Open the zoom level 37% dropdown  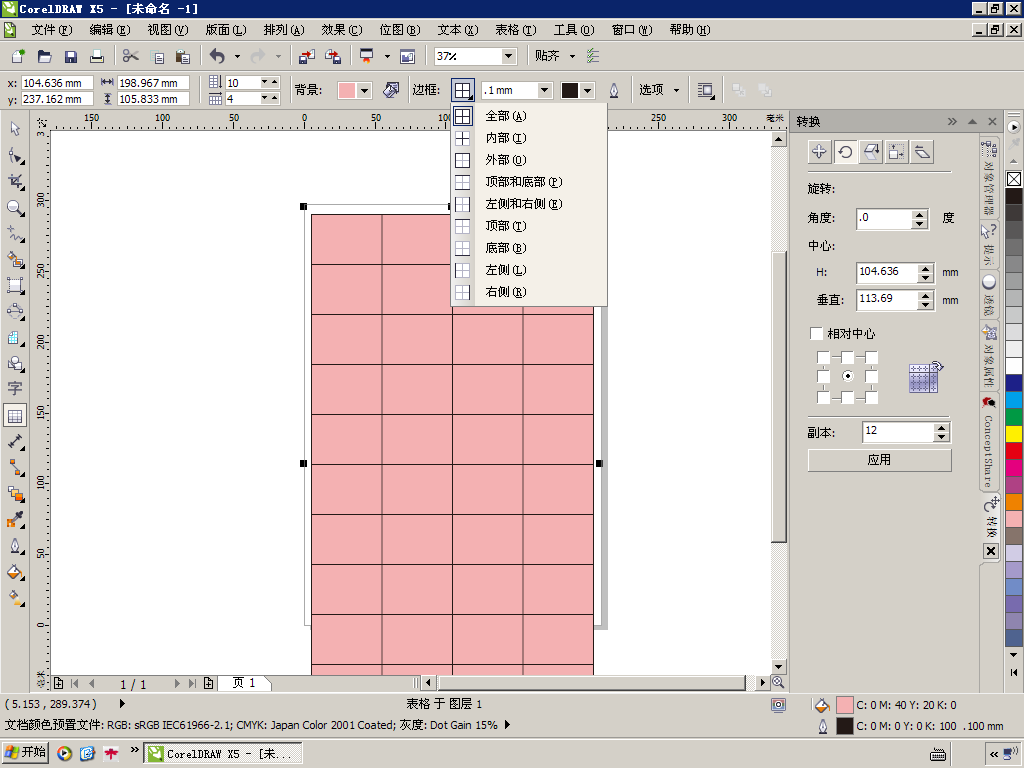tap(509, 56)
